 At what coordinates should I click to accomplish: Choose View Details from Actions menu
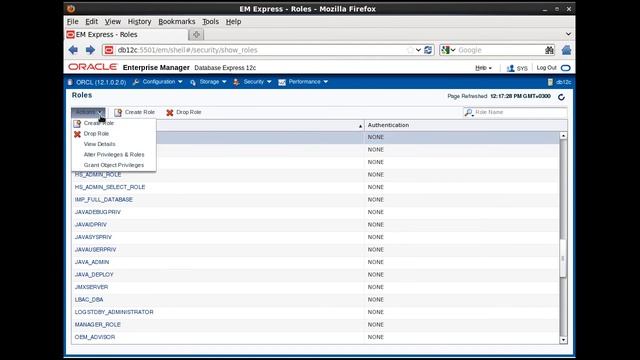click(100, 144)
